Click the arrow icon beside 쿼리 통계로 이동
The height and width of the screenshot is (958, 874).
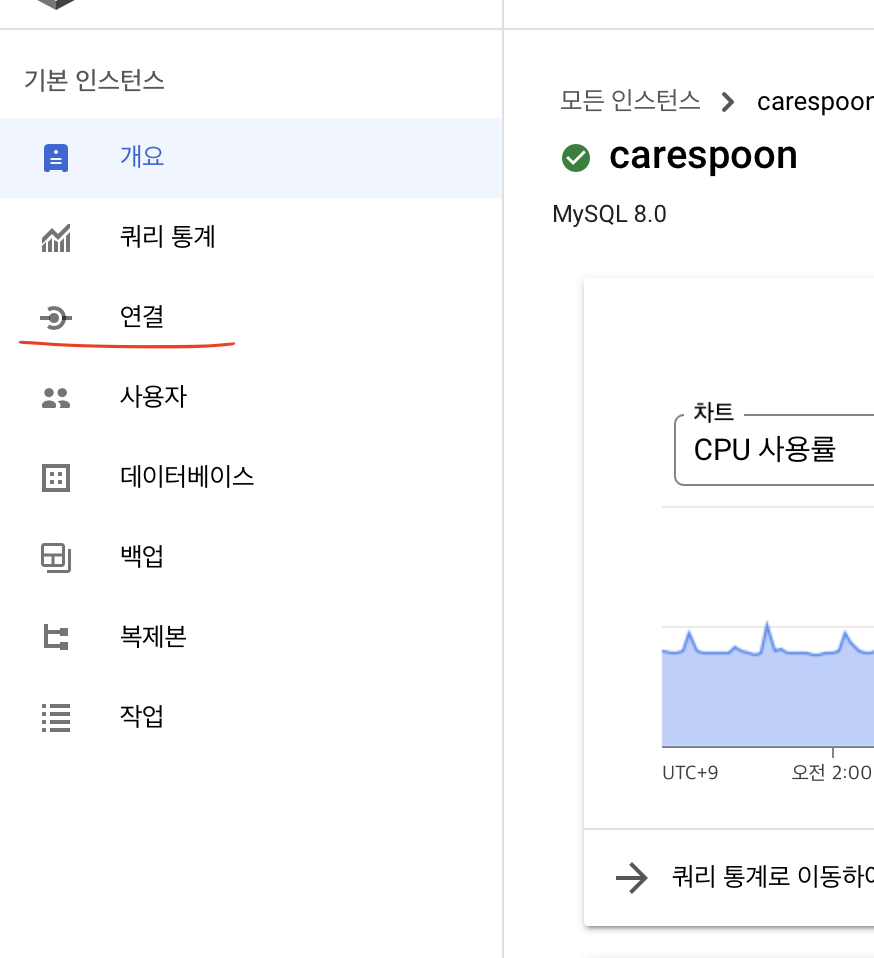point(632,878)
